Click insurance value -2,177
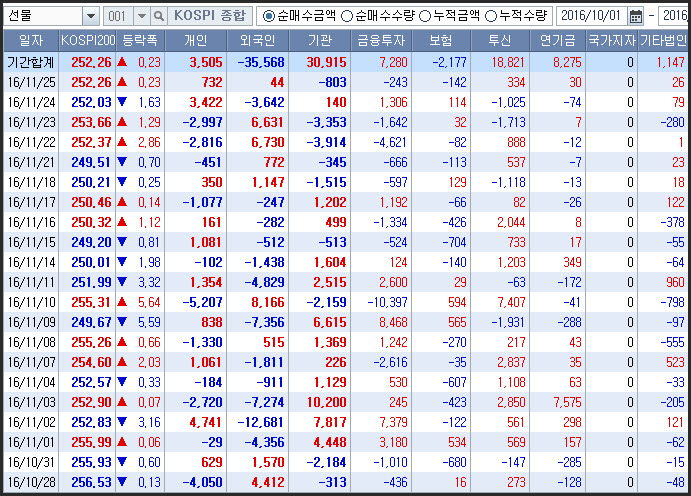 449,62
